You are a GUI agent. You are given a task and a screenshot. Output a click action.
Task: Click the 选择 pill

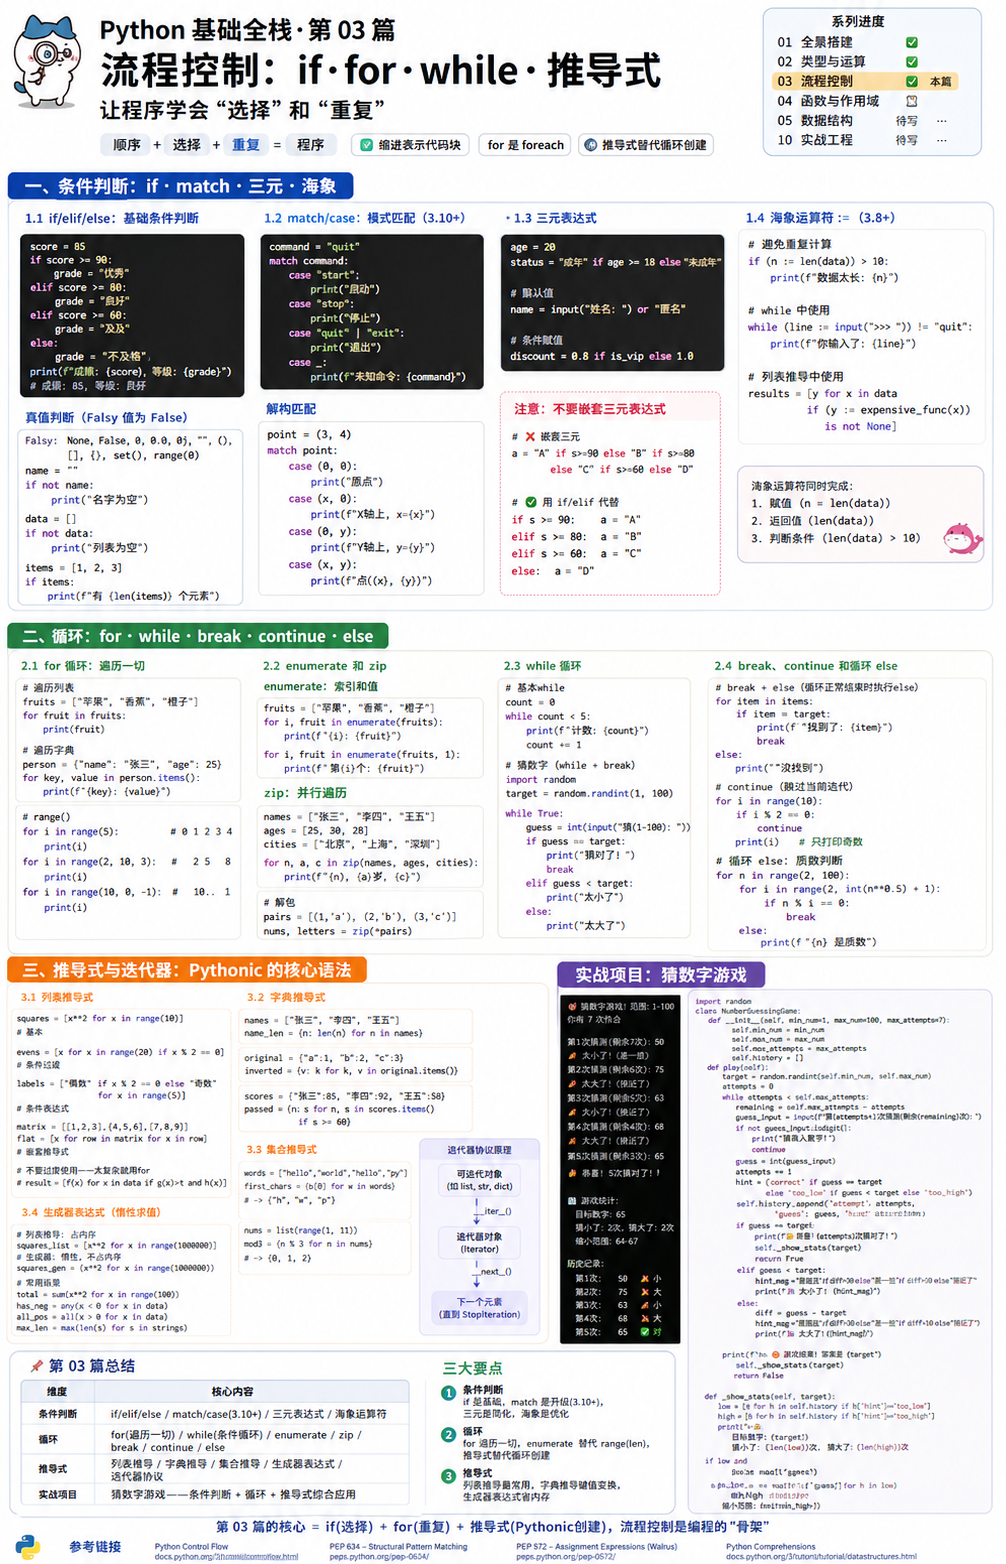186,145
